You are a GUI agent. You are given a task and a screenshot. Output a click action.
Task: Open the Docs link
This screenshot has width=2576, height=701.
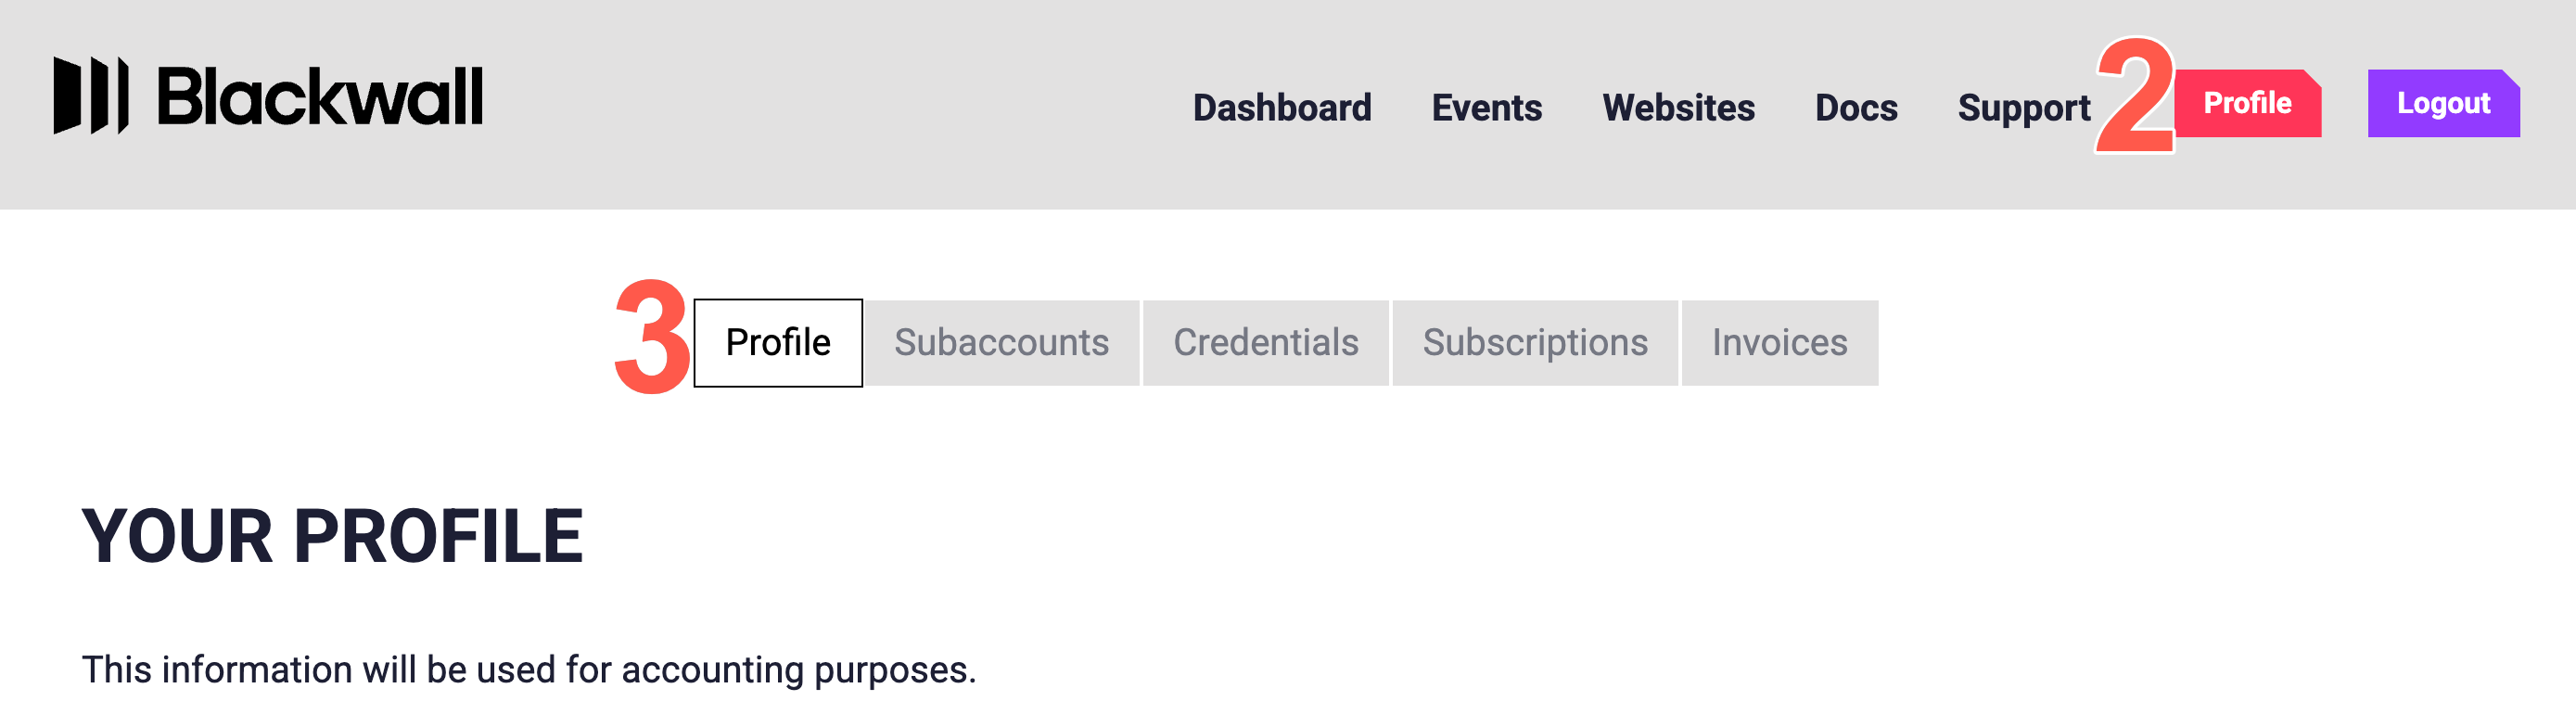1856,107
